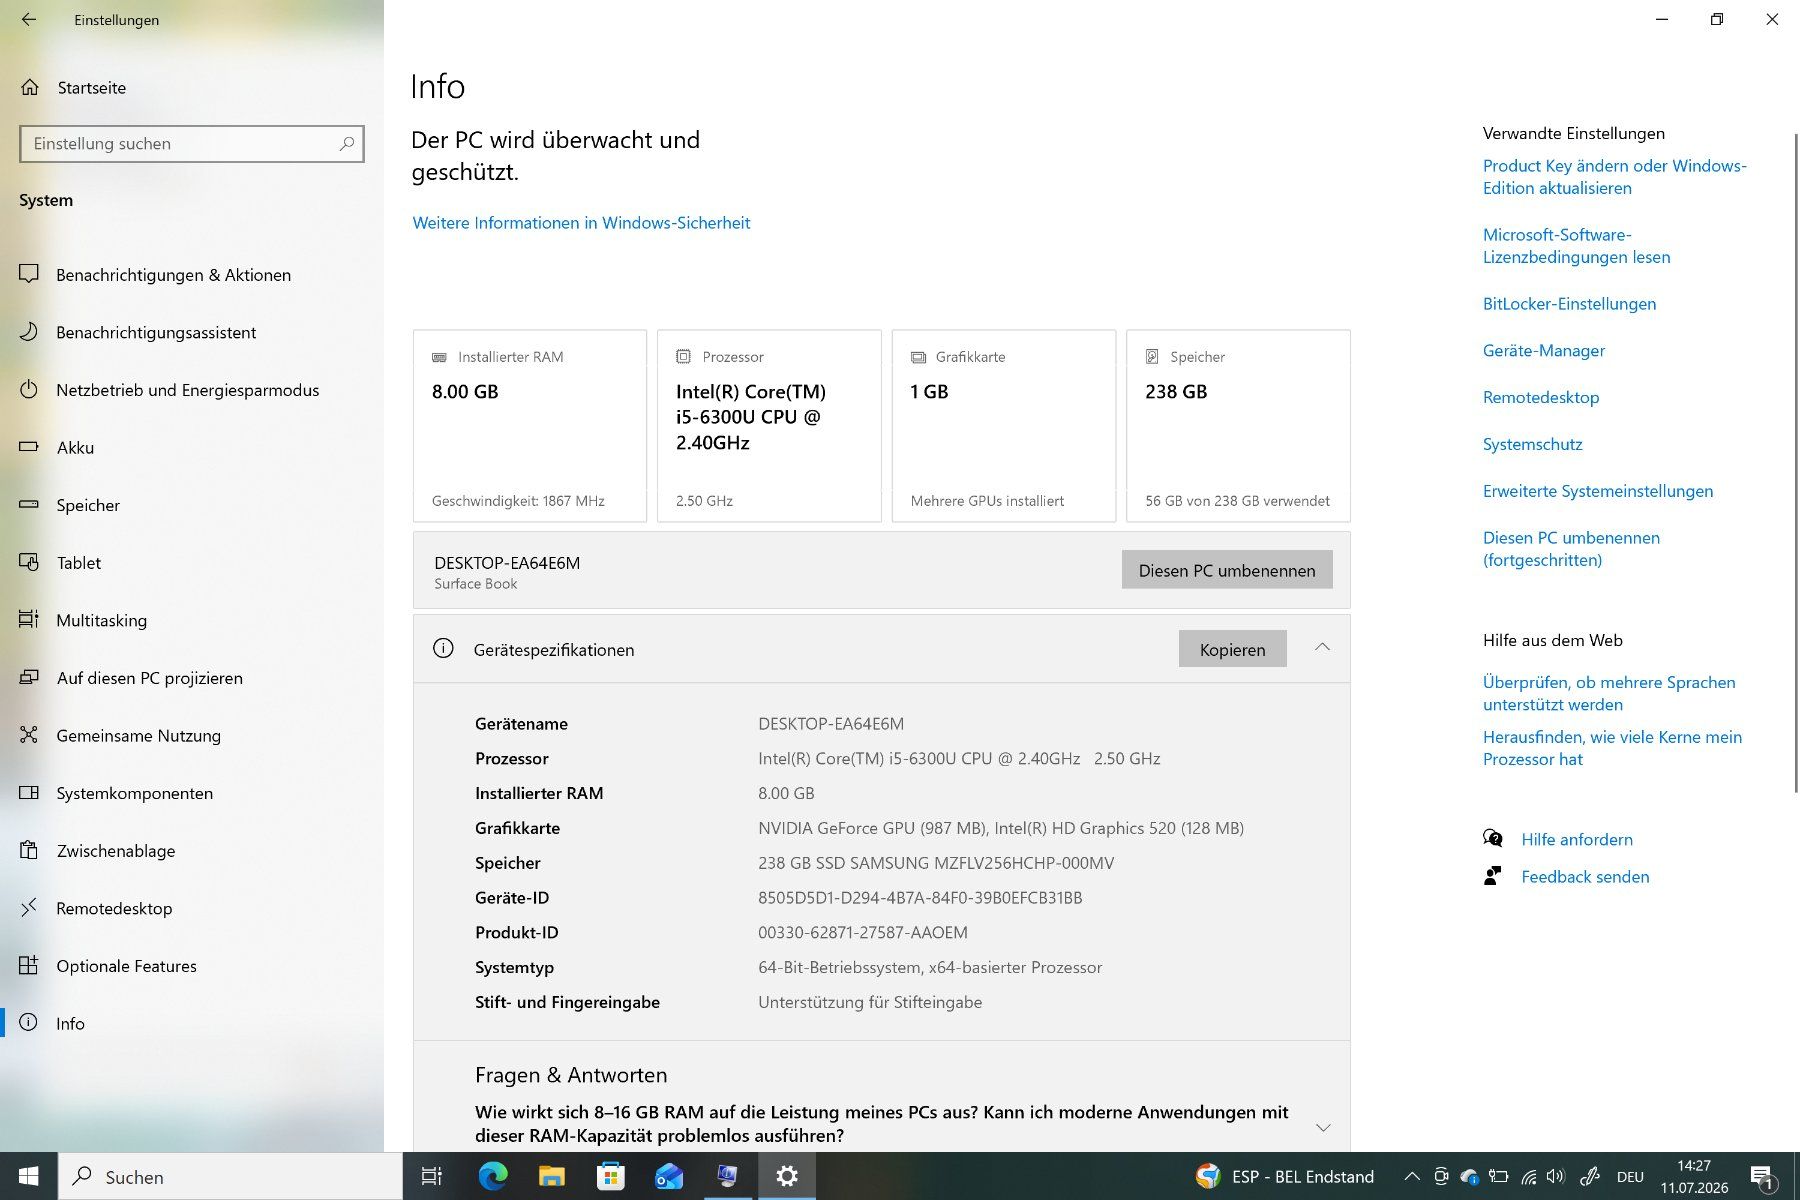The image size is (1800, 1200).
Task: Click the Prozessor info card
Action: pos(769,426)
